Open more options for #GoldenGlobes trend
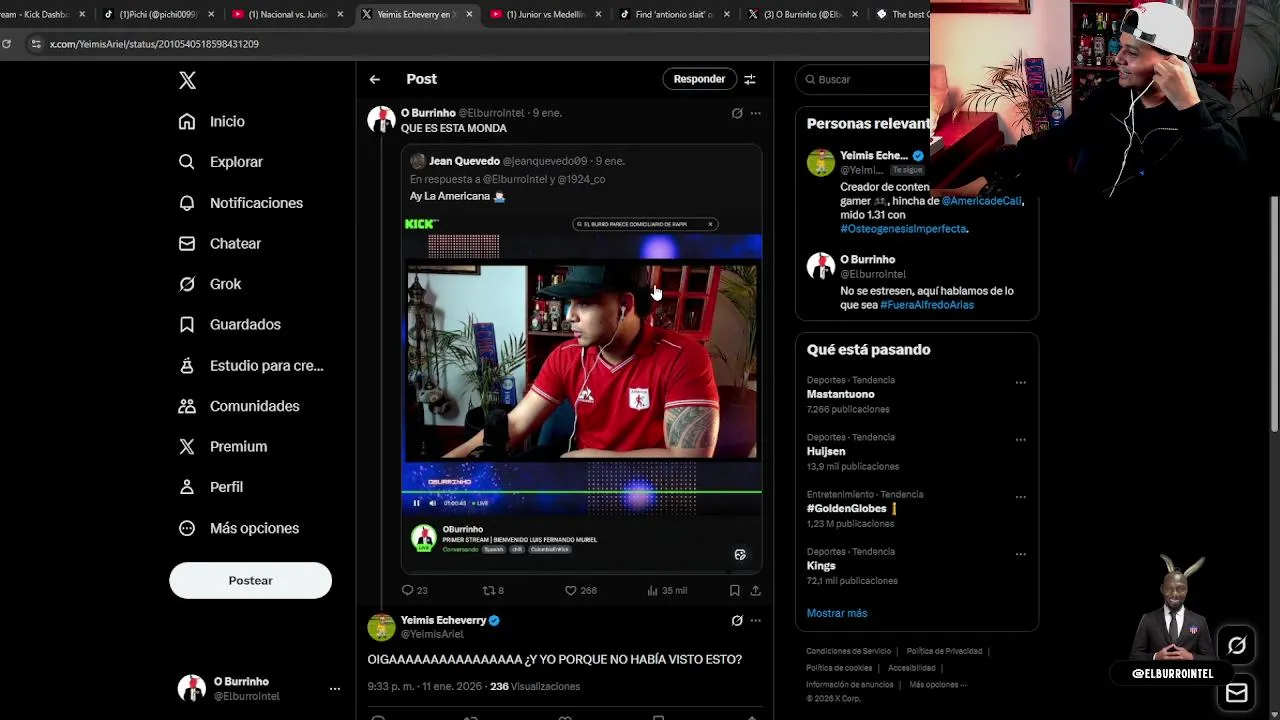The width and height of the screenshot is (1280, 720). pyautogui.click(x=1020, y=496)
